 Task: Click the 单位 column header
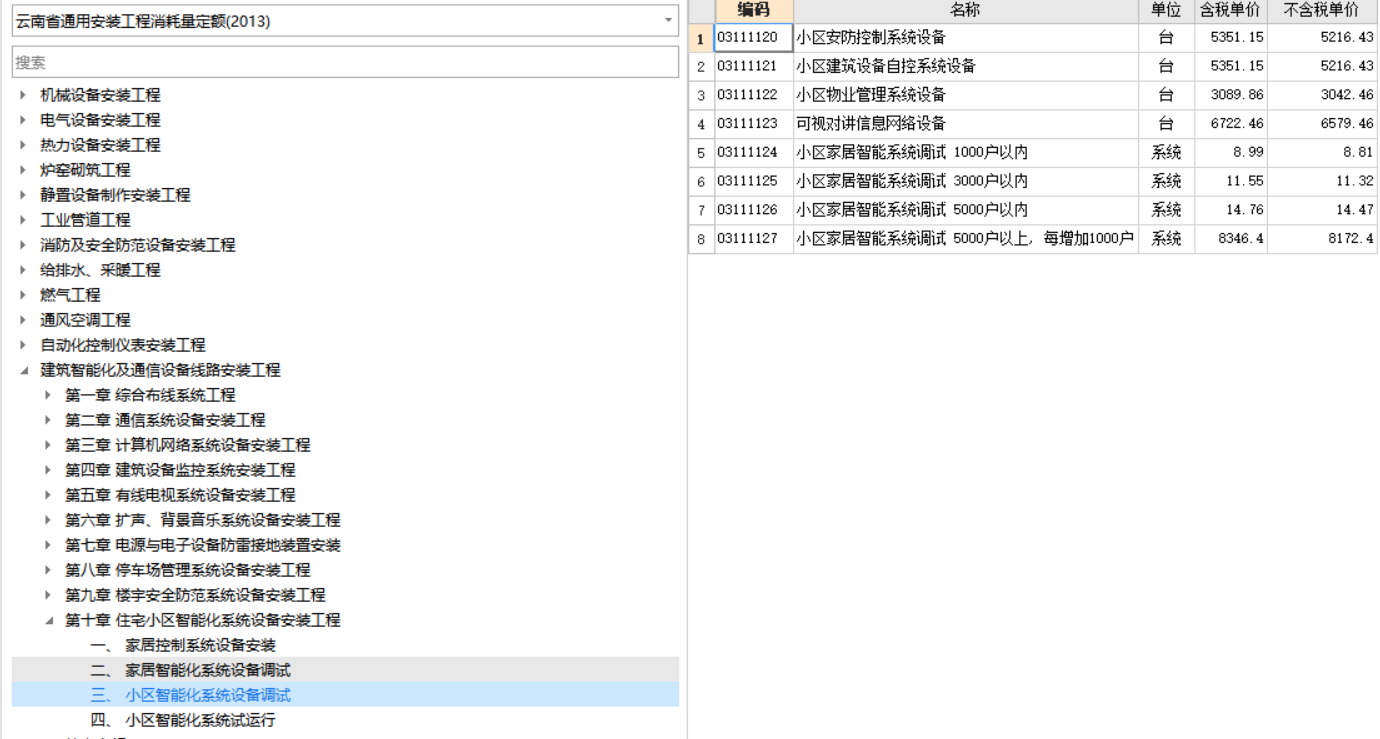(1166, 10)
